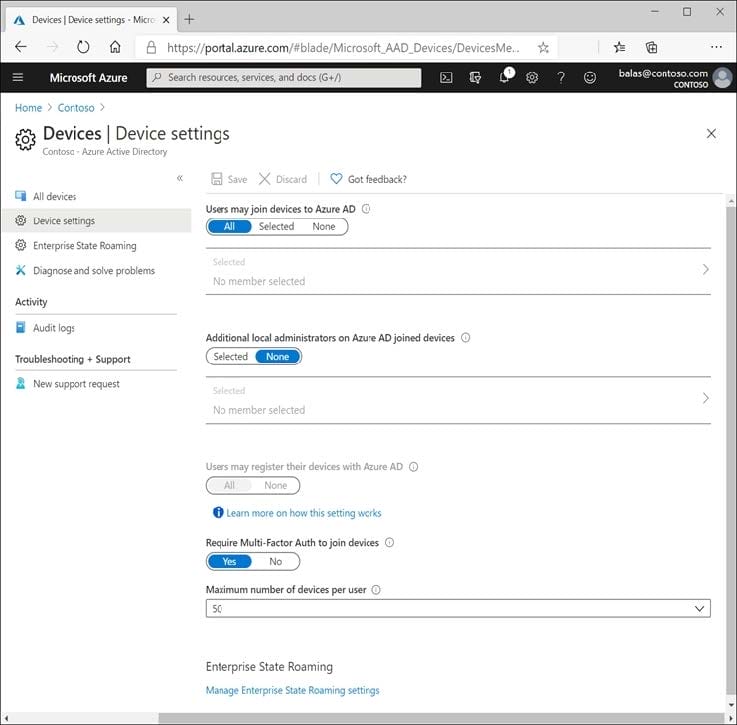The width and height of the screenshot is (737, 725).
Task: Go back with the browser back arrow
Action: (x=21, y=47)
